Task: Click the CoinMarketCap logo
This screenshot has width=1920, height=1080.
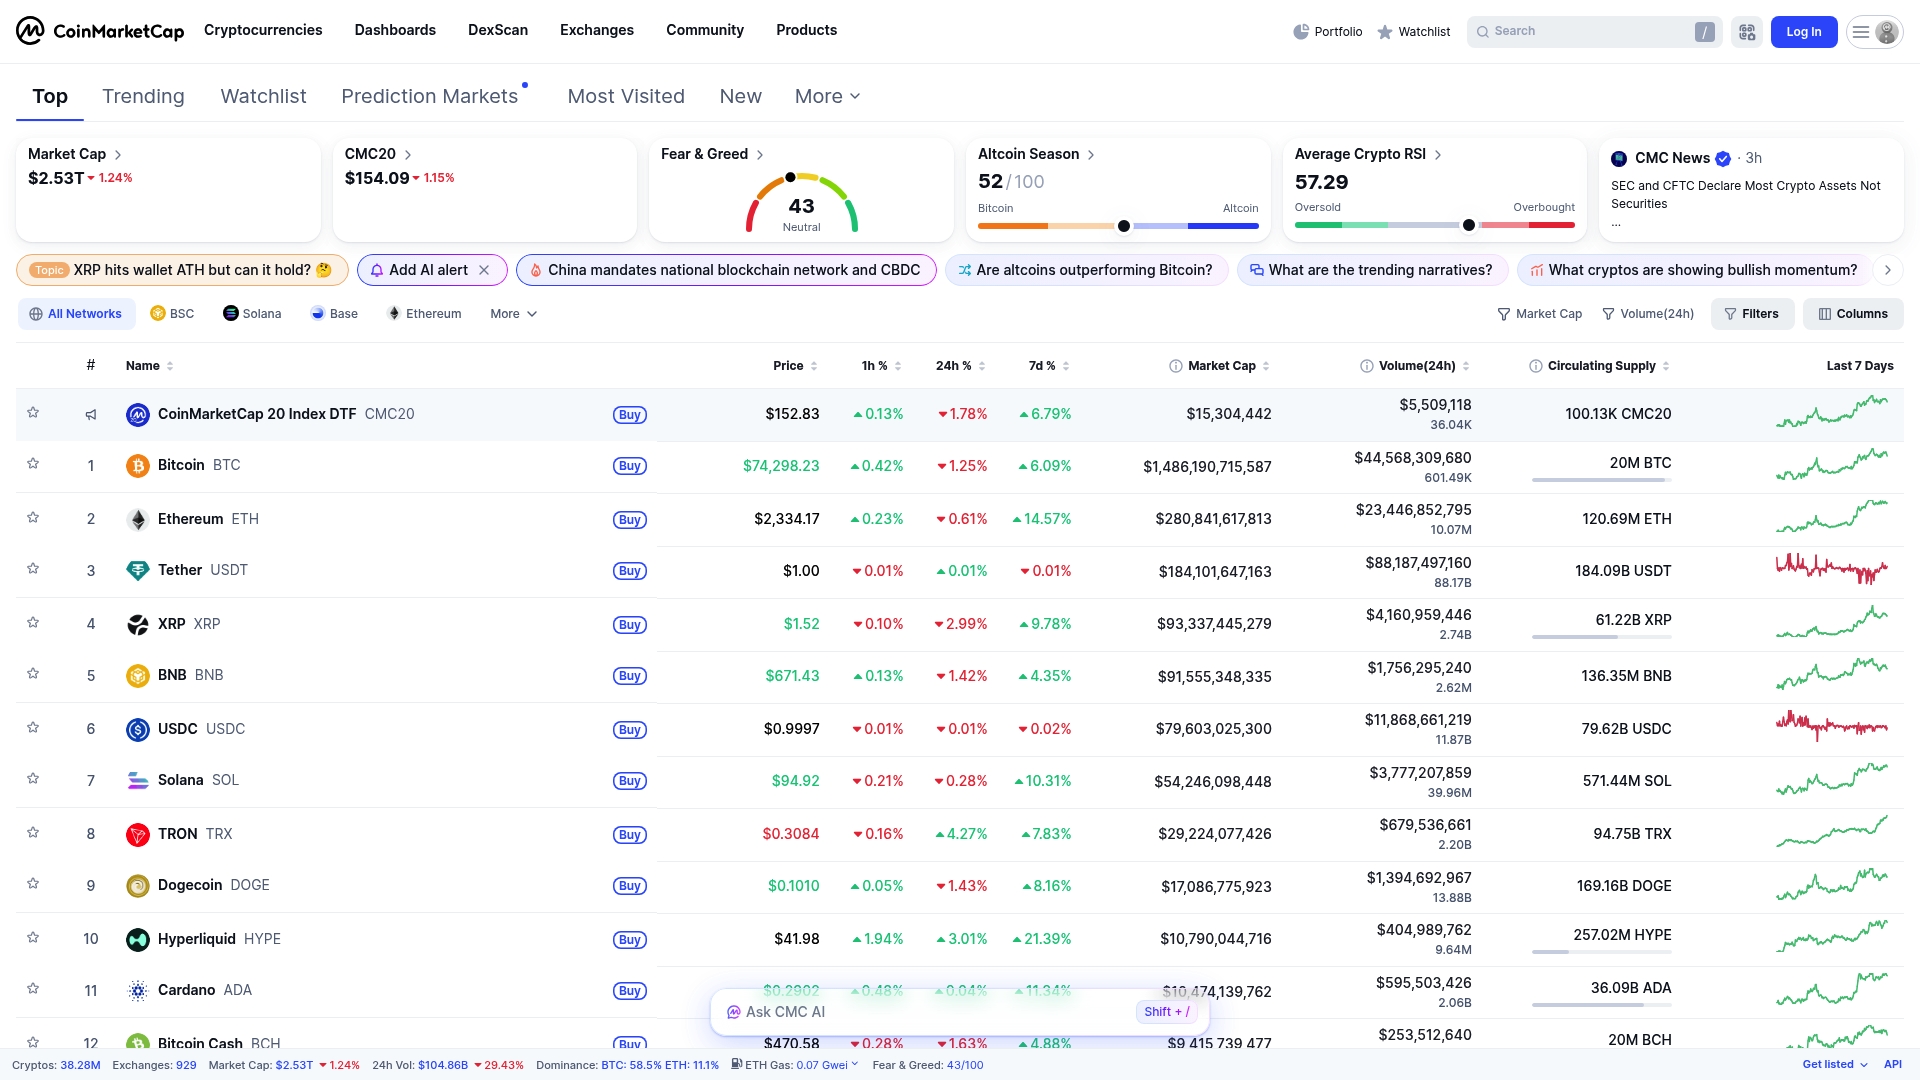Action: coord(99,31)
